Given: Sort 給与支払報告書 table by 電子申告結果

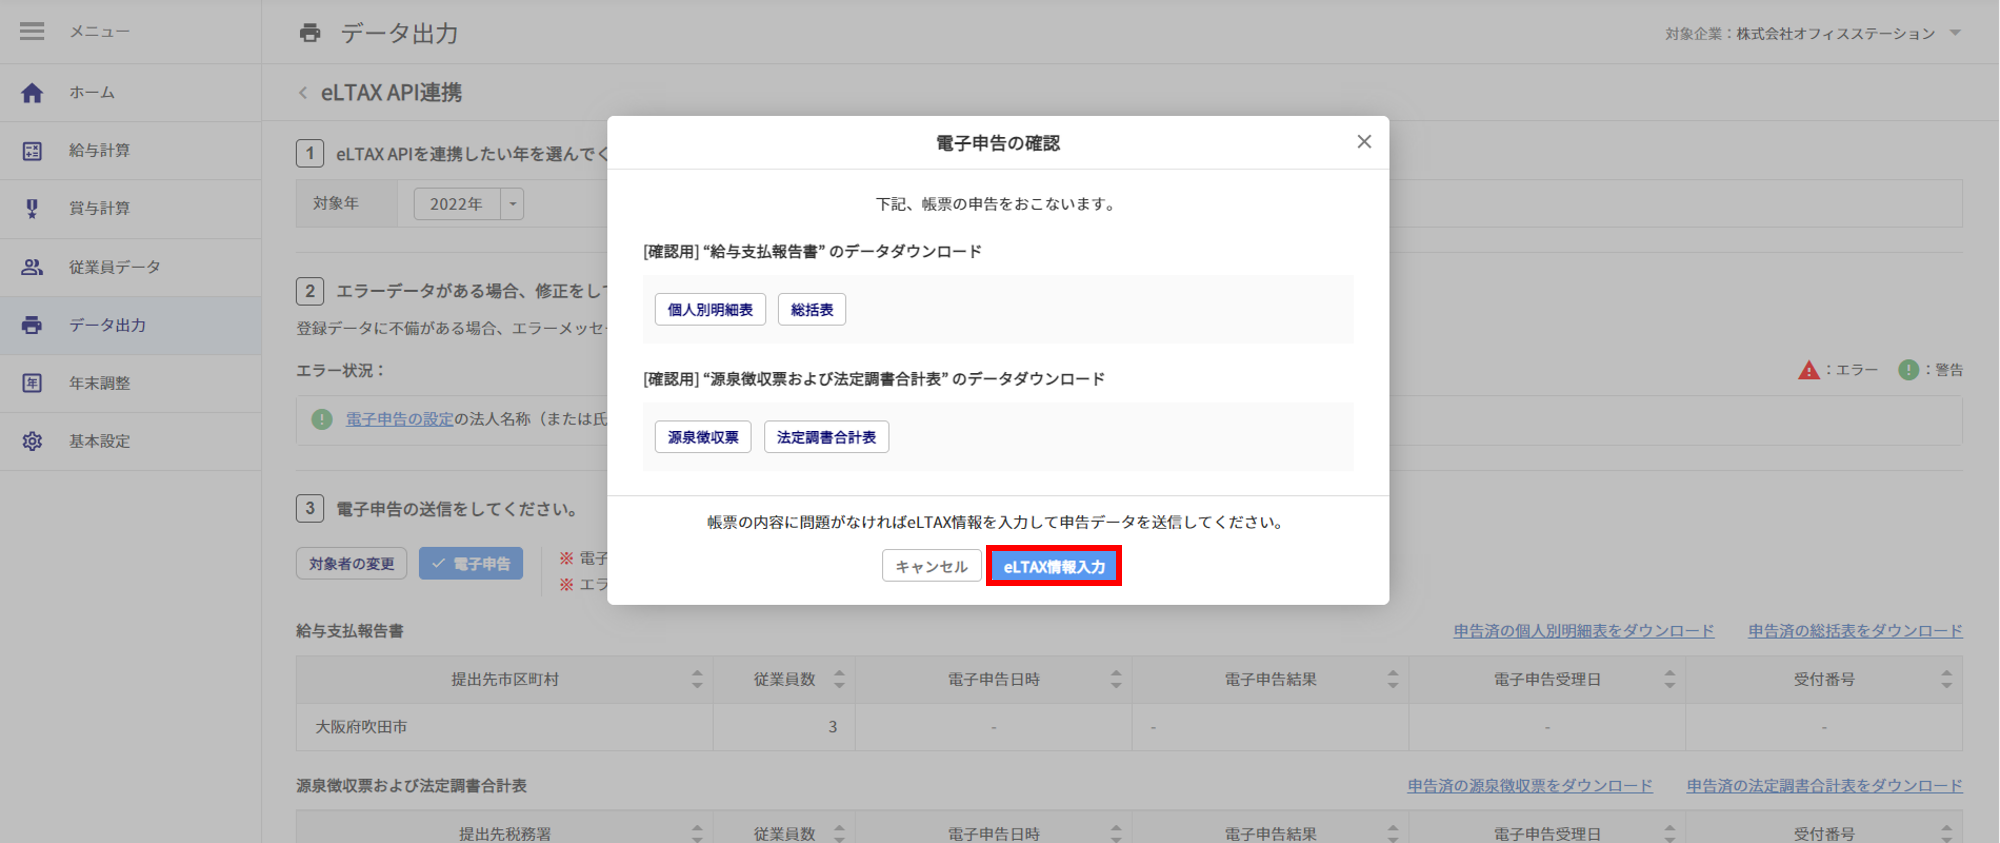Looking at the screenshot, I should 1393,680.
